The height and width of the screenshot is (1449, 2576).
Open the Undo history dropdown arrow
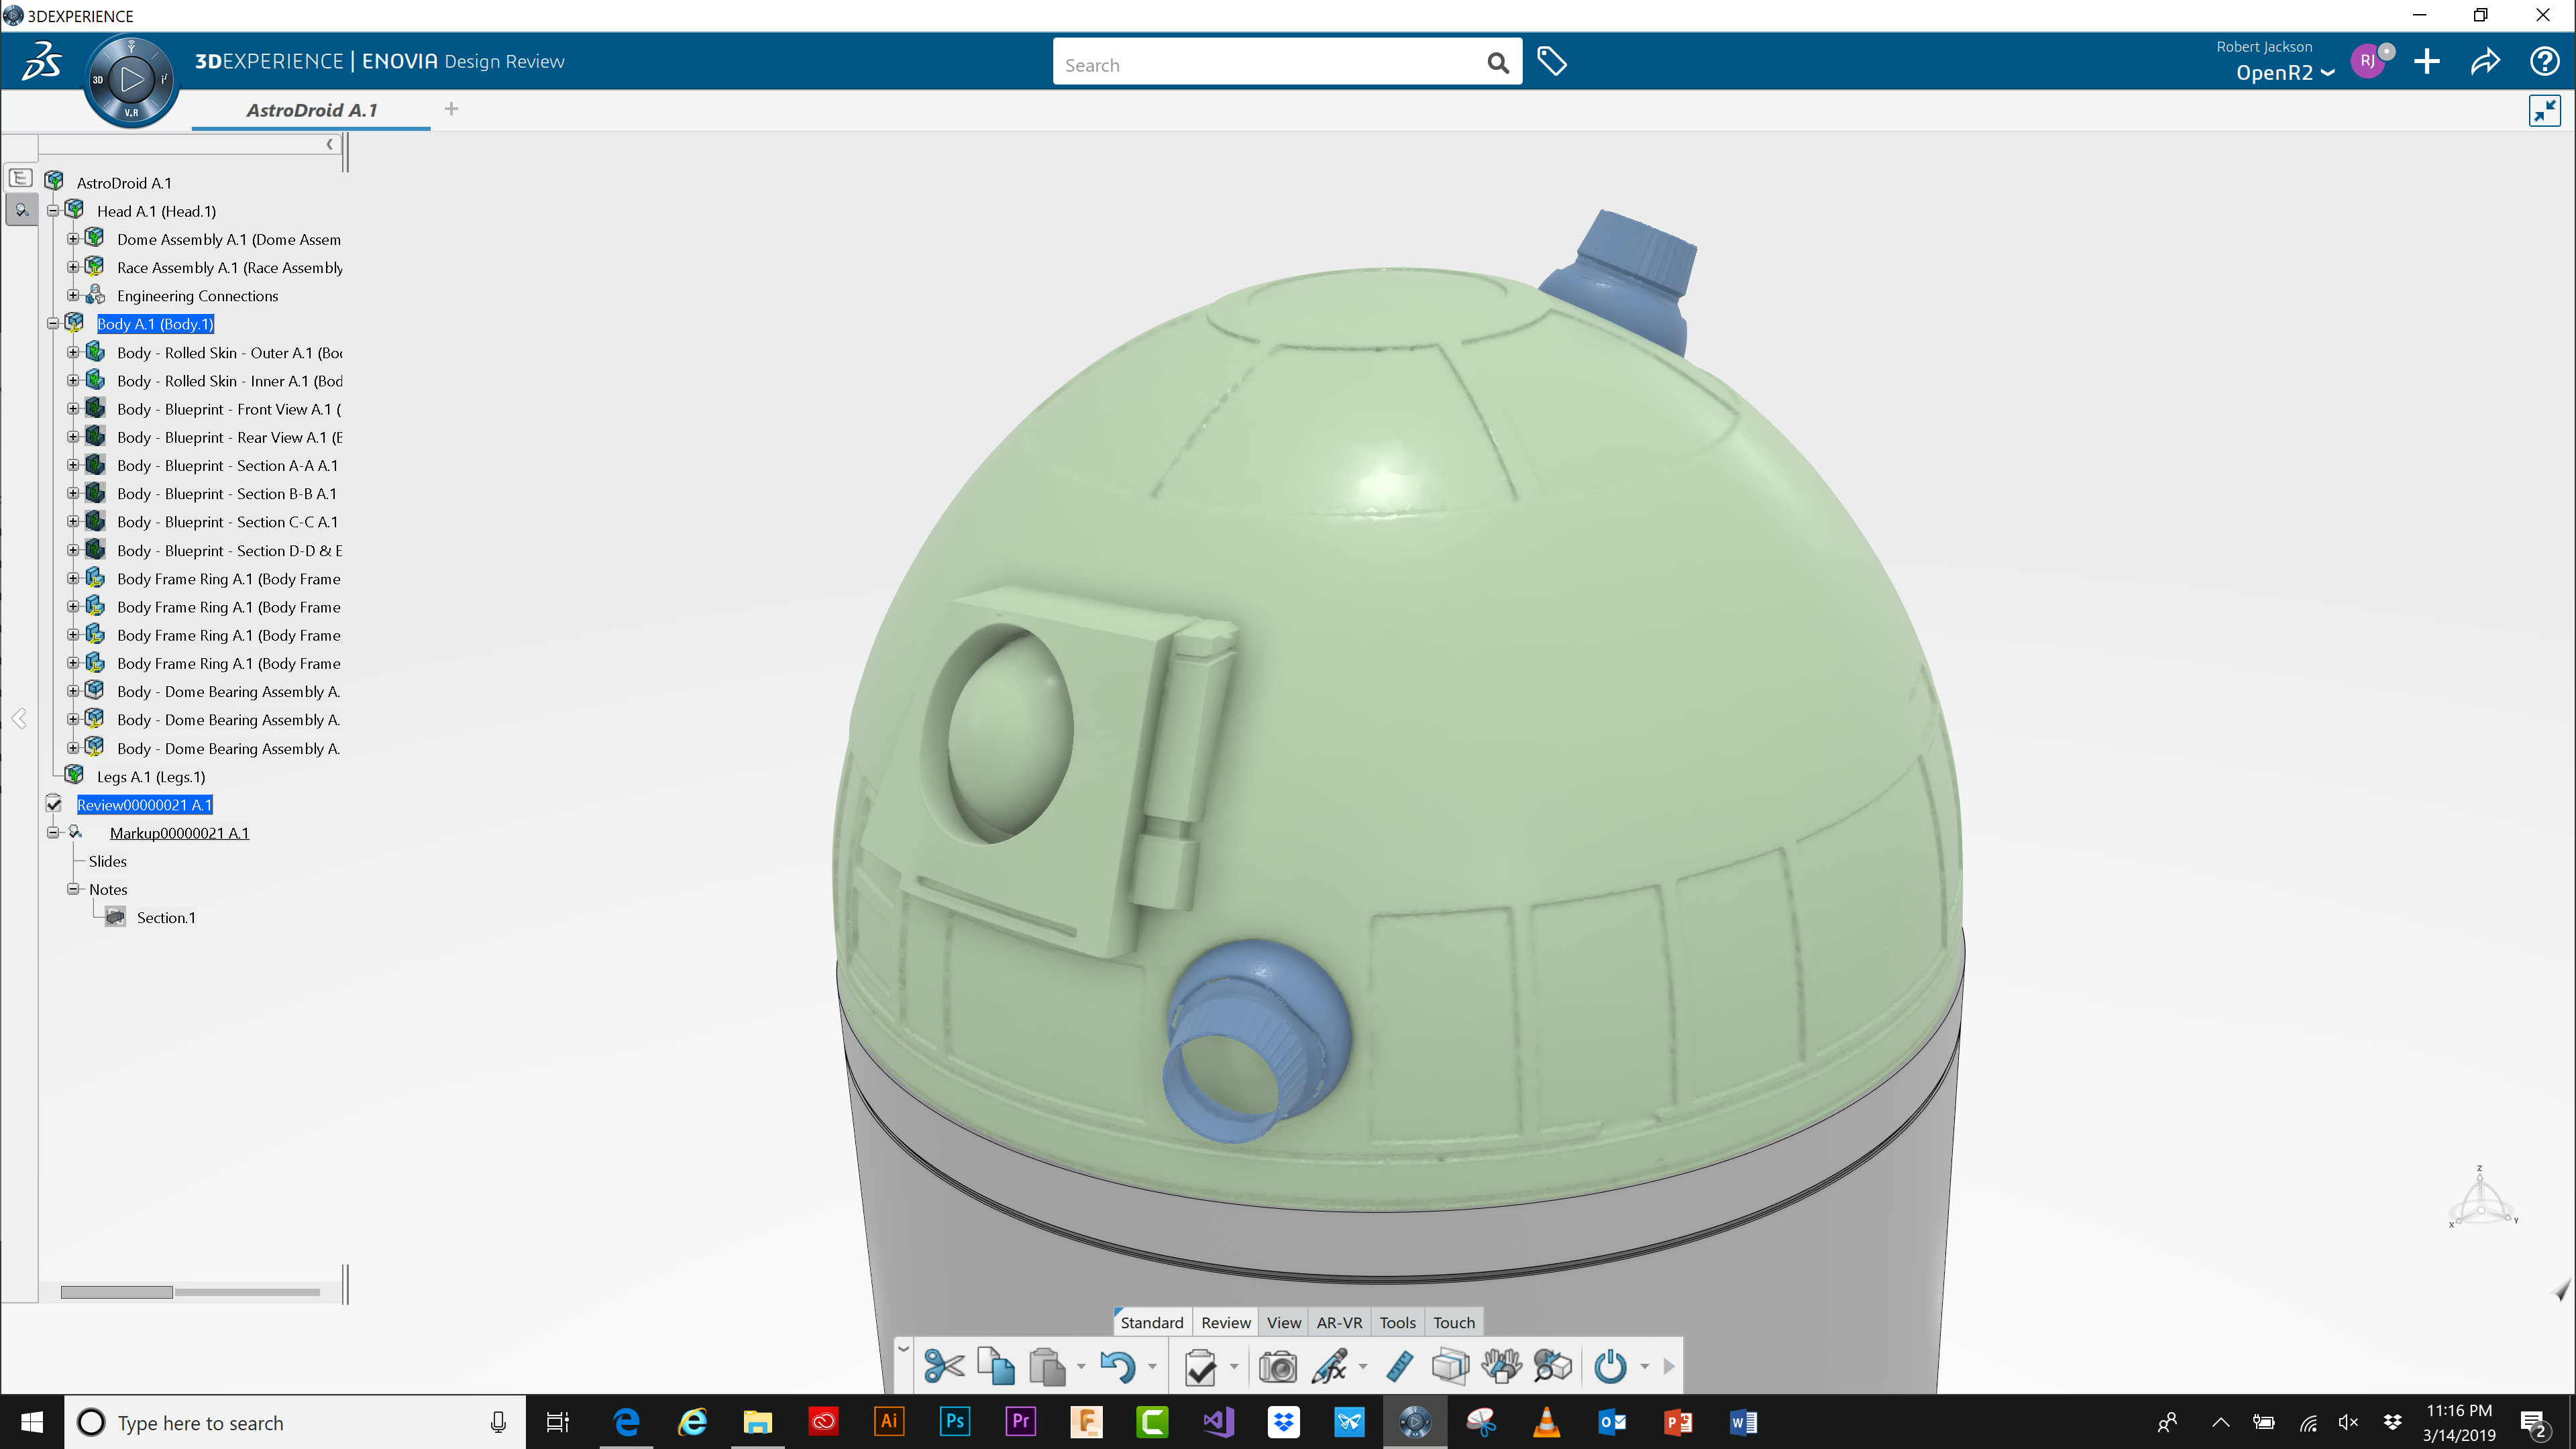[1151, 1367]
